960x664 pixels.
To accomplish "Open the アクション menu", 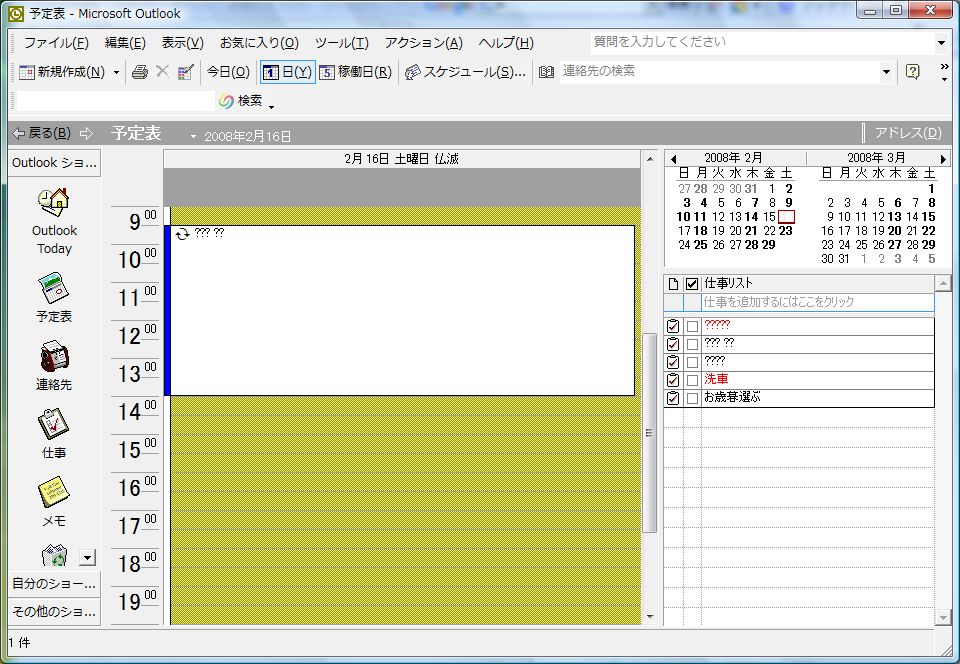I will pos(423,43).
